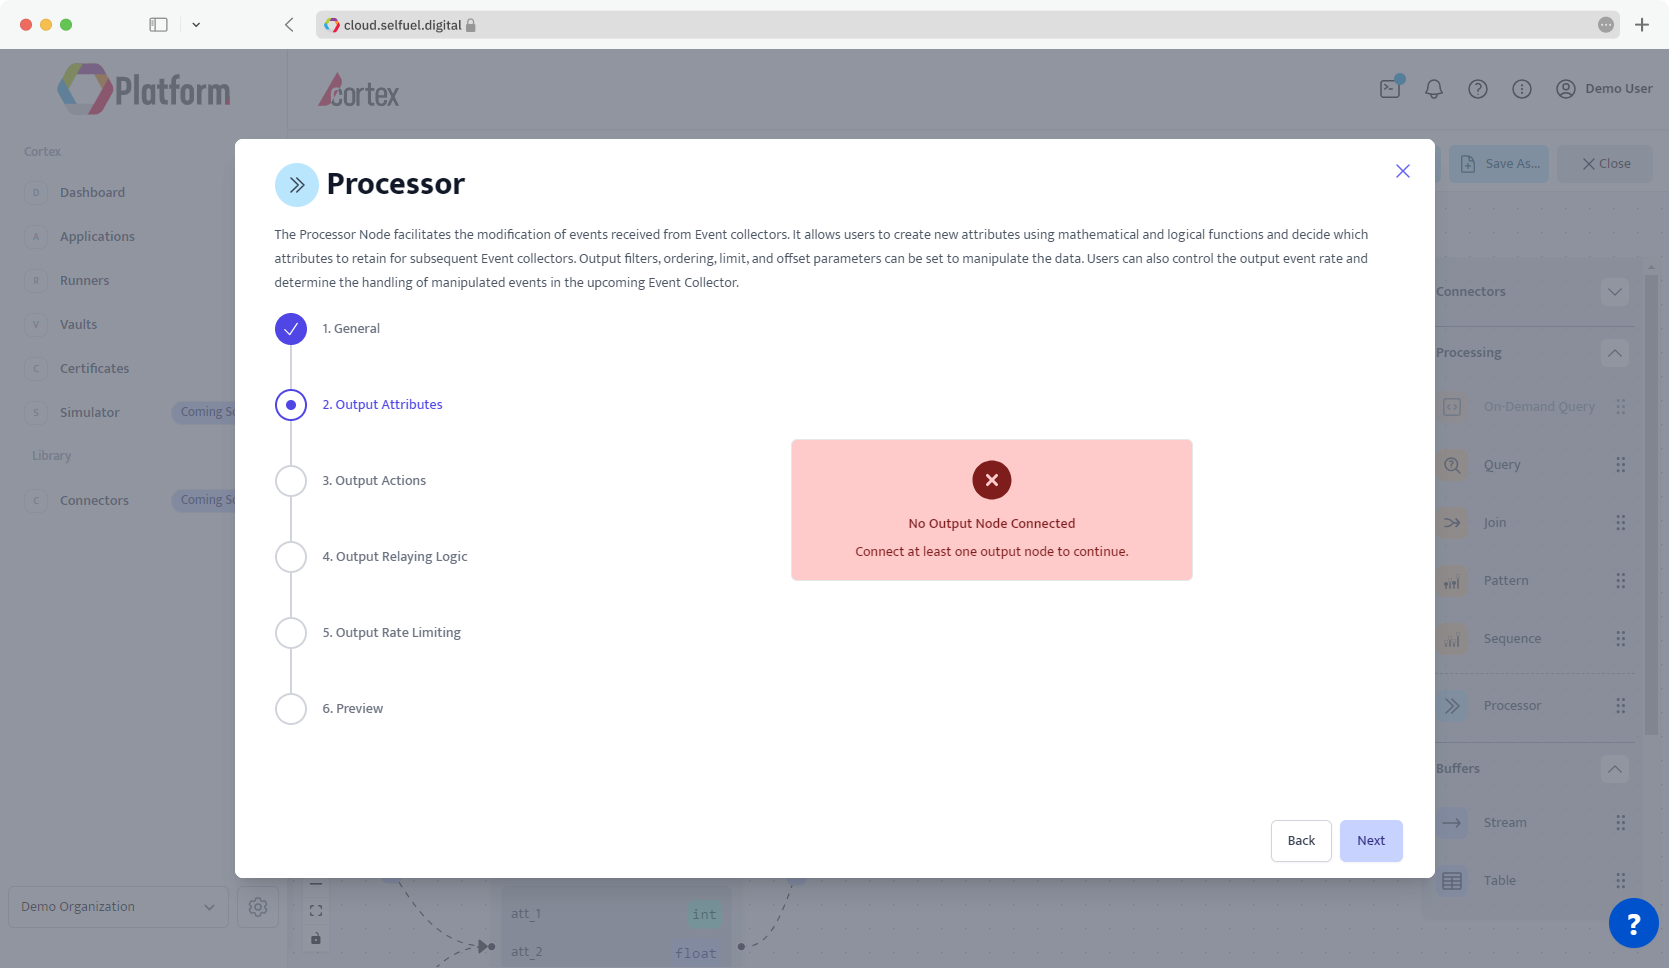Open Applications in the sidebar
Viewport: 1669px width, 968px height.
point(97,237)
